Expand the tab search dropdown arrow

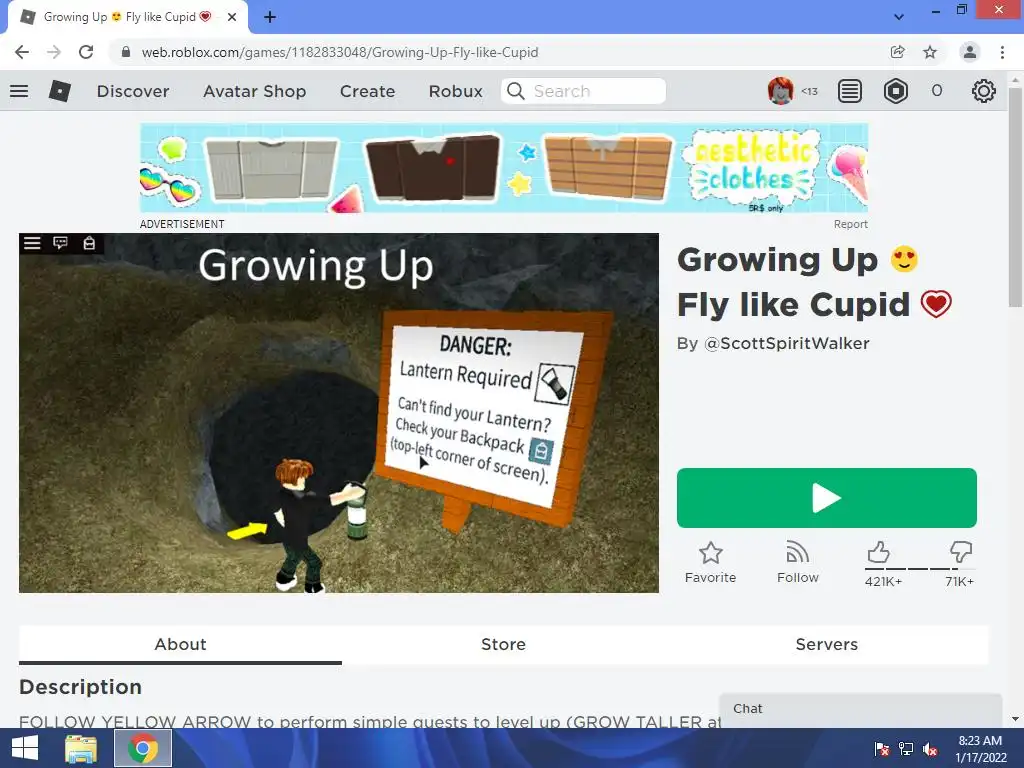tap(899, 17)
